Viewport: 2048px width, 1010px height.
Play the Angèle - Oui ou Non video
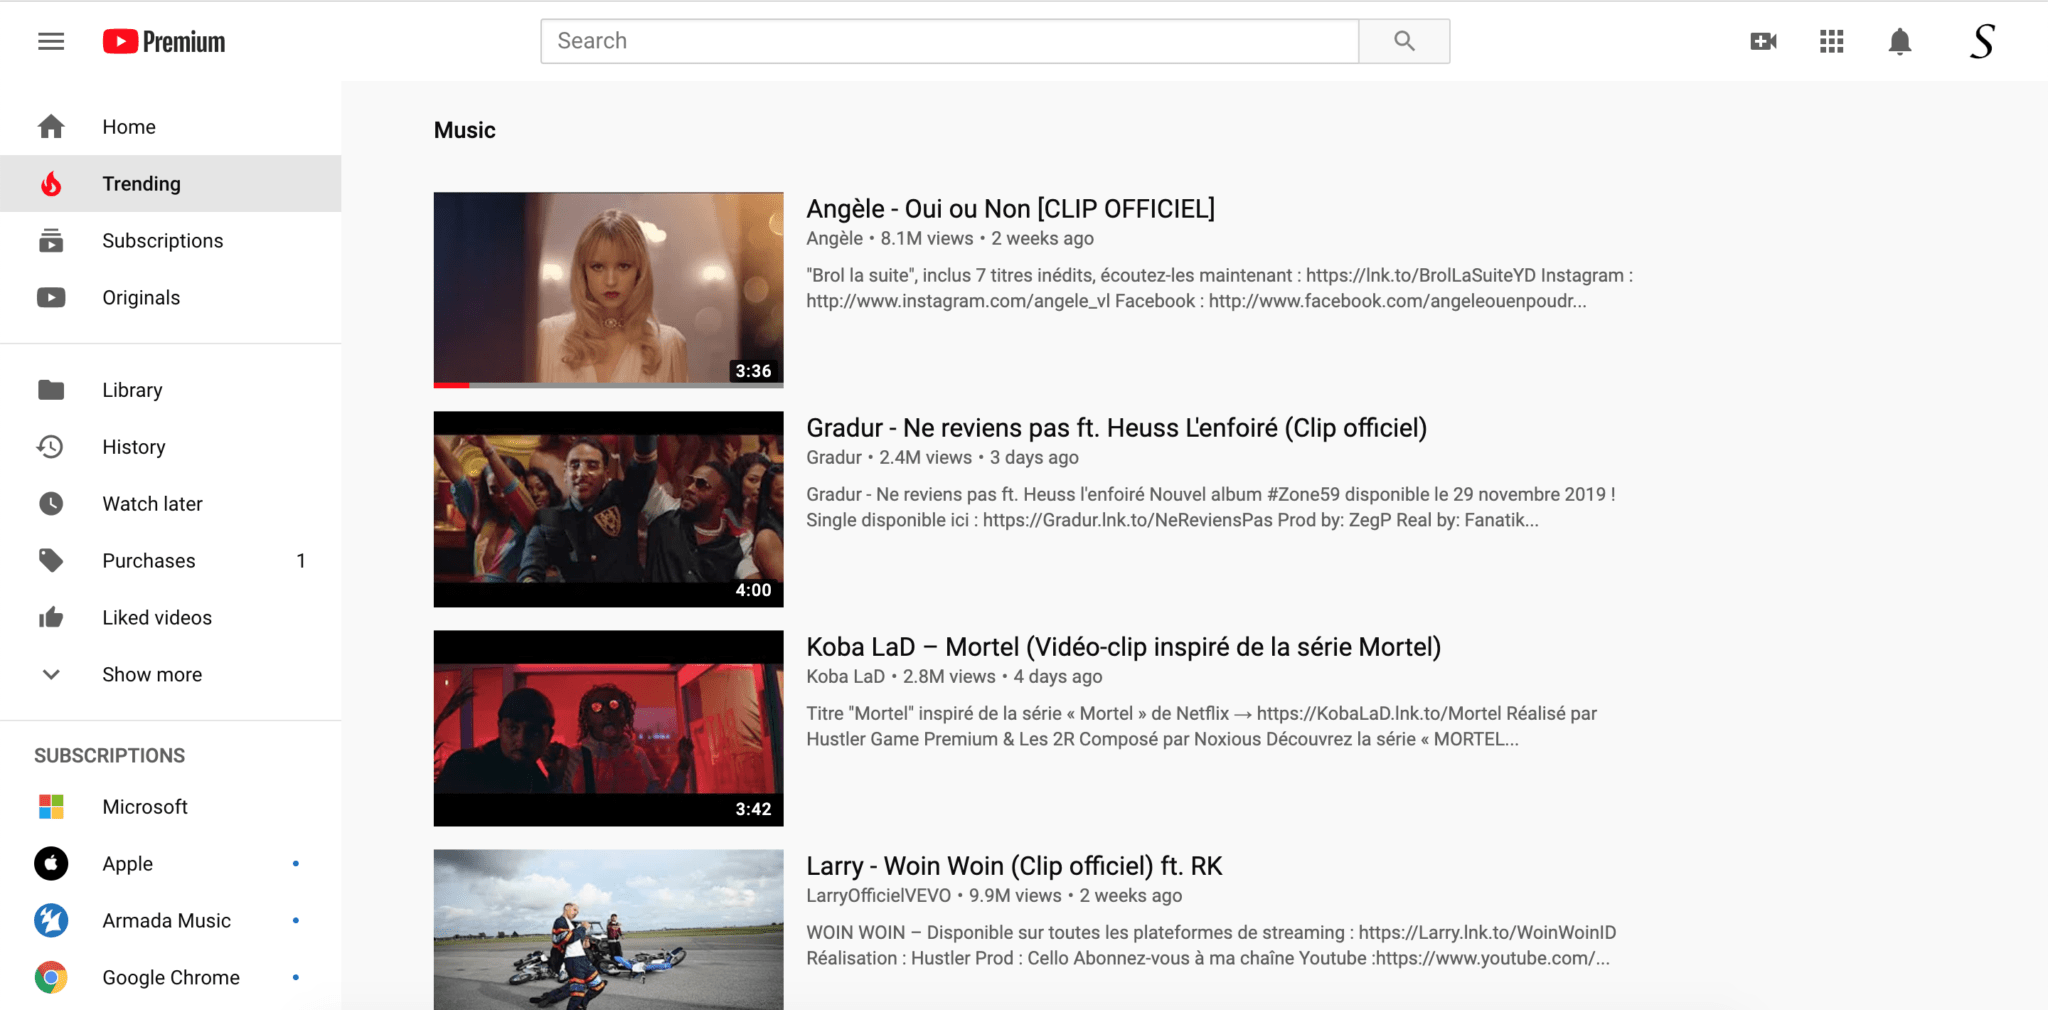click(608, 289)
